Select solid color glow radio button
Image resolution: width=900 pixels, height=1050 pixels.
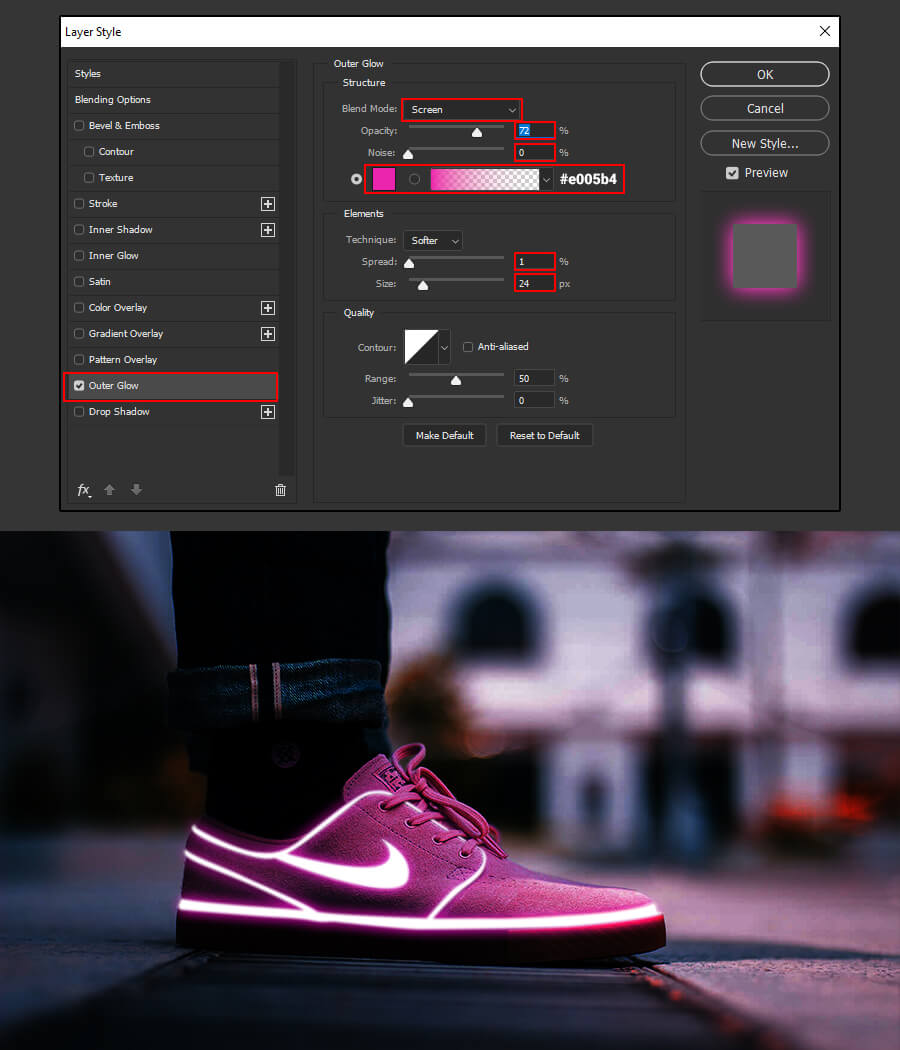pos(356,179)
